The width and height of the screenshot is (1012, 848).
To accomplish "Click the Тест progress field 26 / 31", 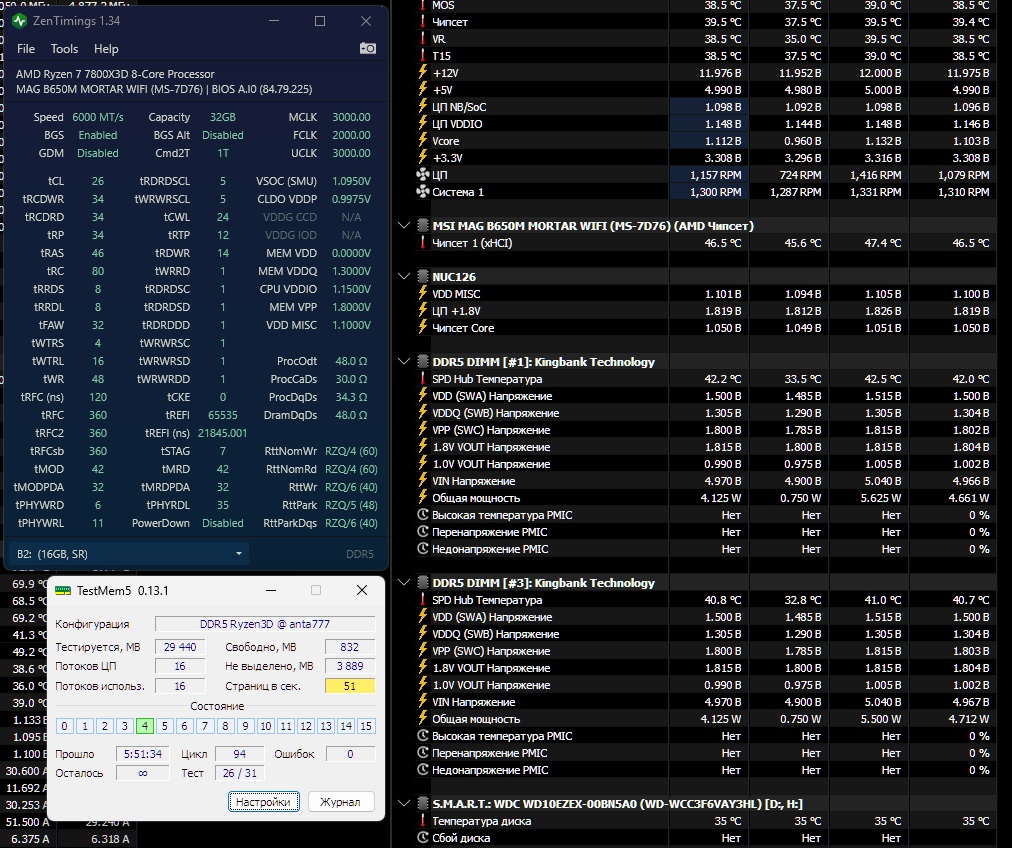I will click(x=239, y=772).
